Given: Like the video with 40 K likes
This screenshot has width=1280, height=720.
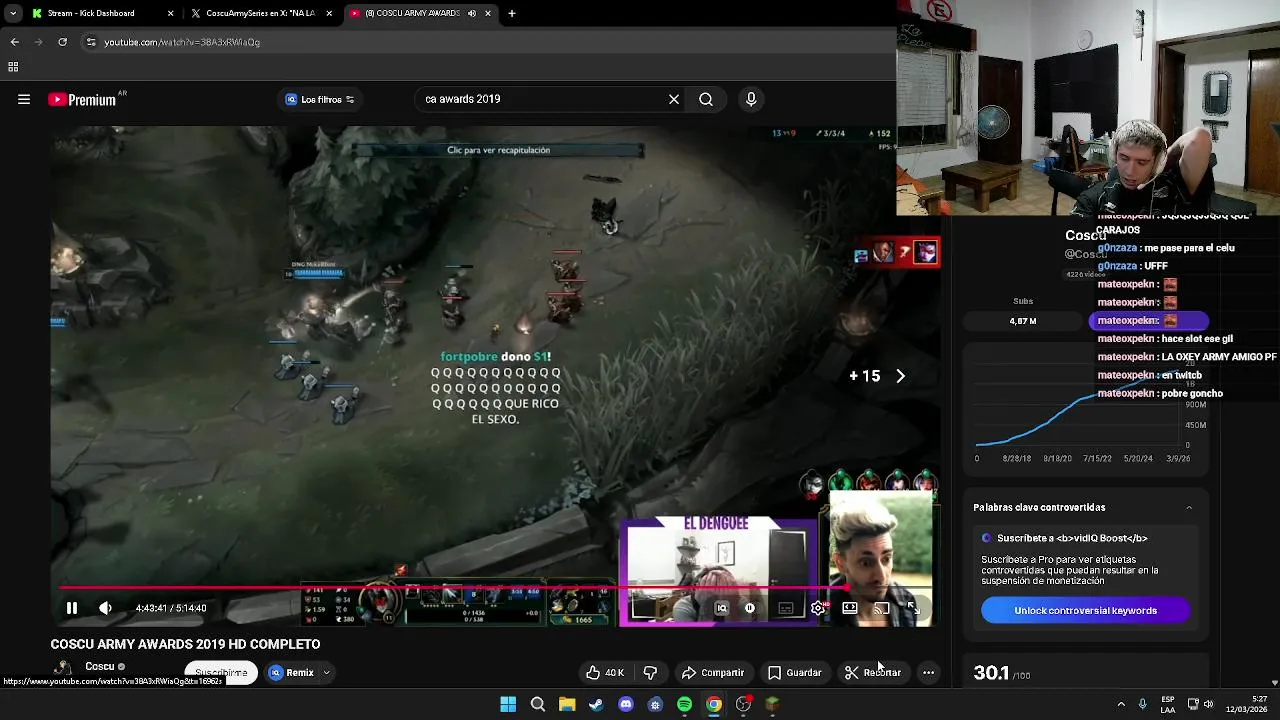Looking at the screenshot, I should click(606, 673).
